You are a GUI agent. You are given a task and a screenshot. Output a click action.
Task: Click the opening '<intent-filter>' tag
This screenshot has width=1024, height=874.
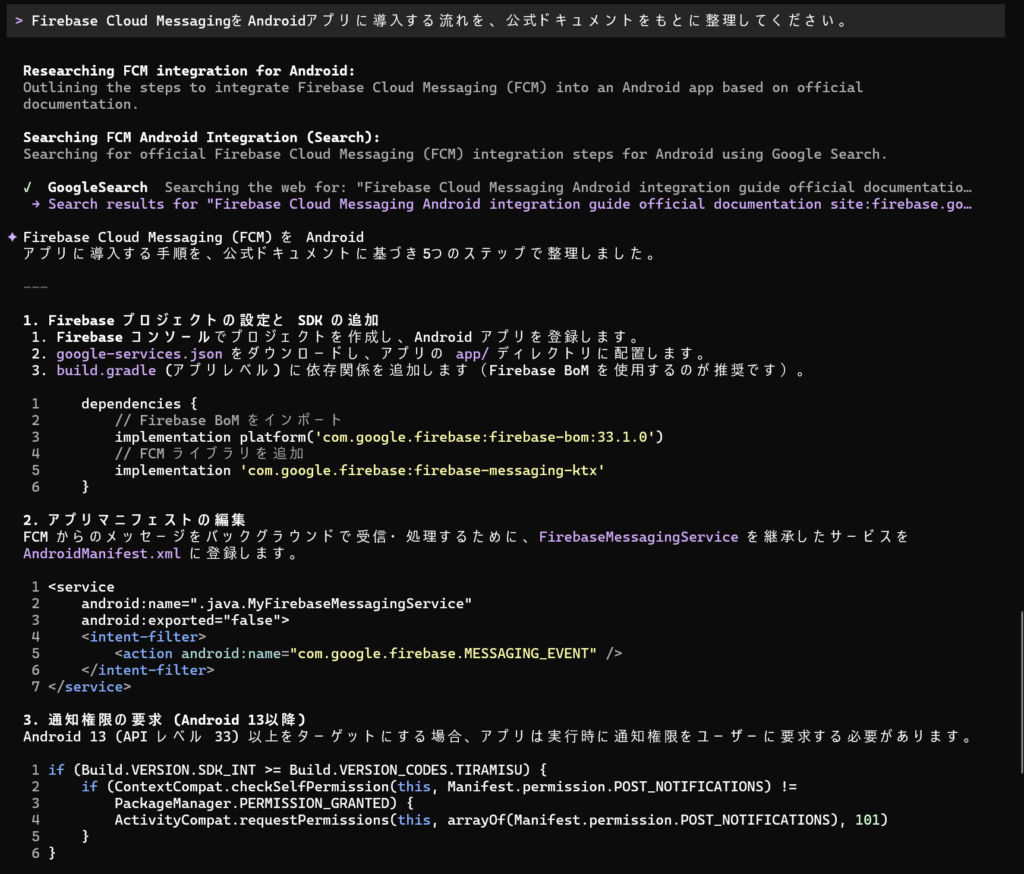coord(144,637)
